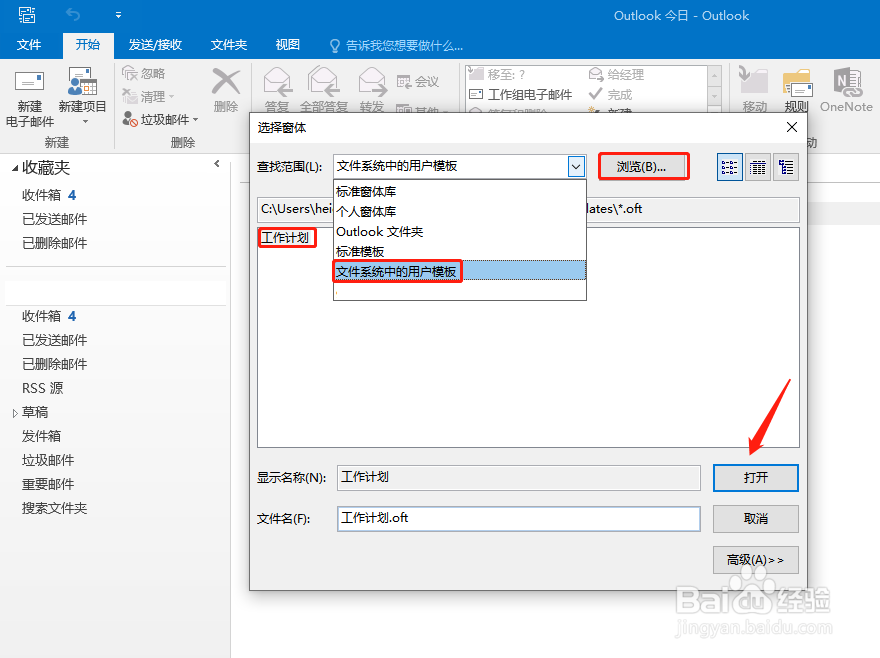Open the 视图 ribbon tab
The image size is (880, 658).
tap(287, 44)
